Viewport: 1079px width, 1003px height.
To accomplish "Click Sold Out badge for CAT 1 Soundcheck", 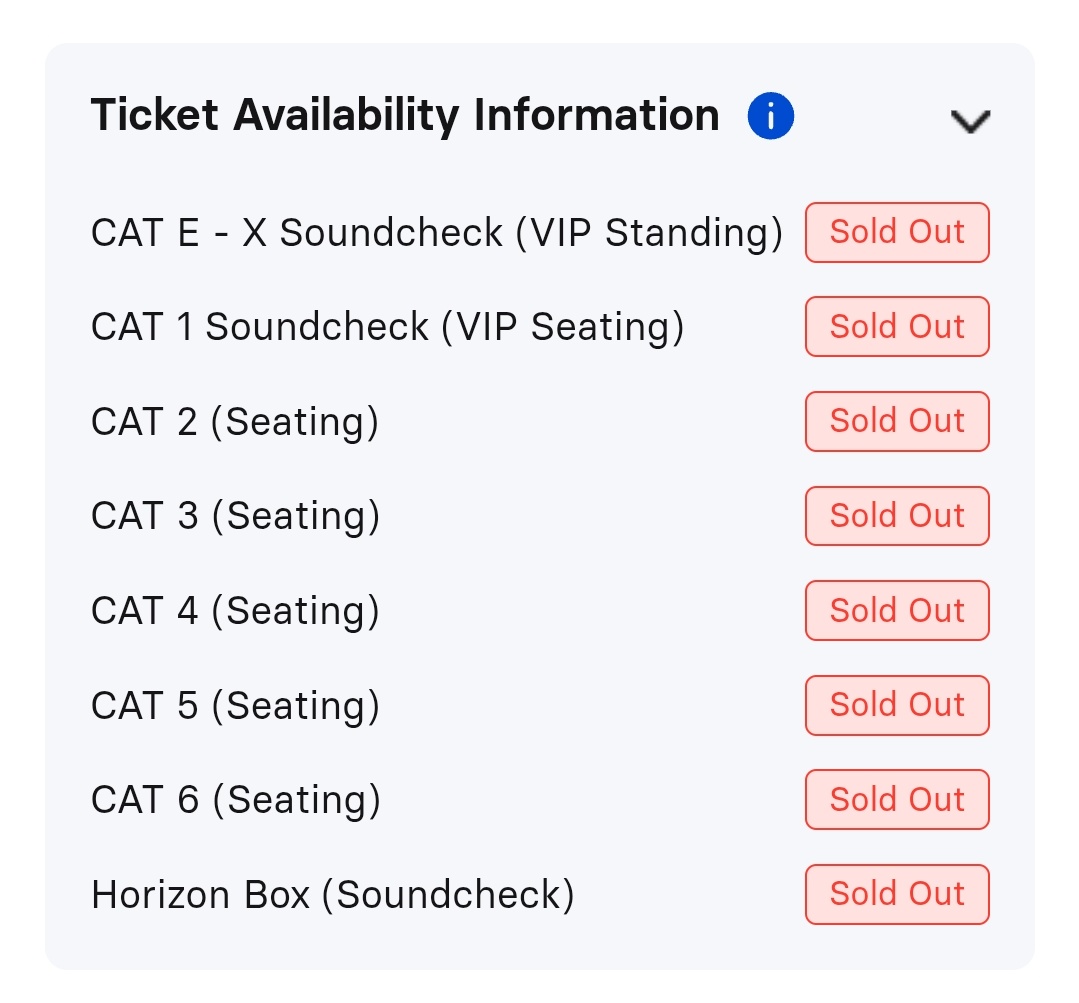I will [x=897, y=327].
